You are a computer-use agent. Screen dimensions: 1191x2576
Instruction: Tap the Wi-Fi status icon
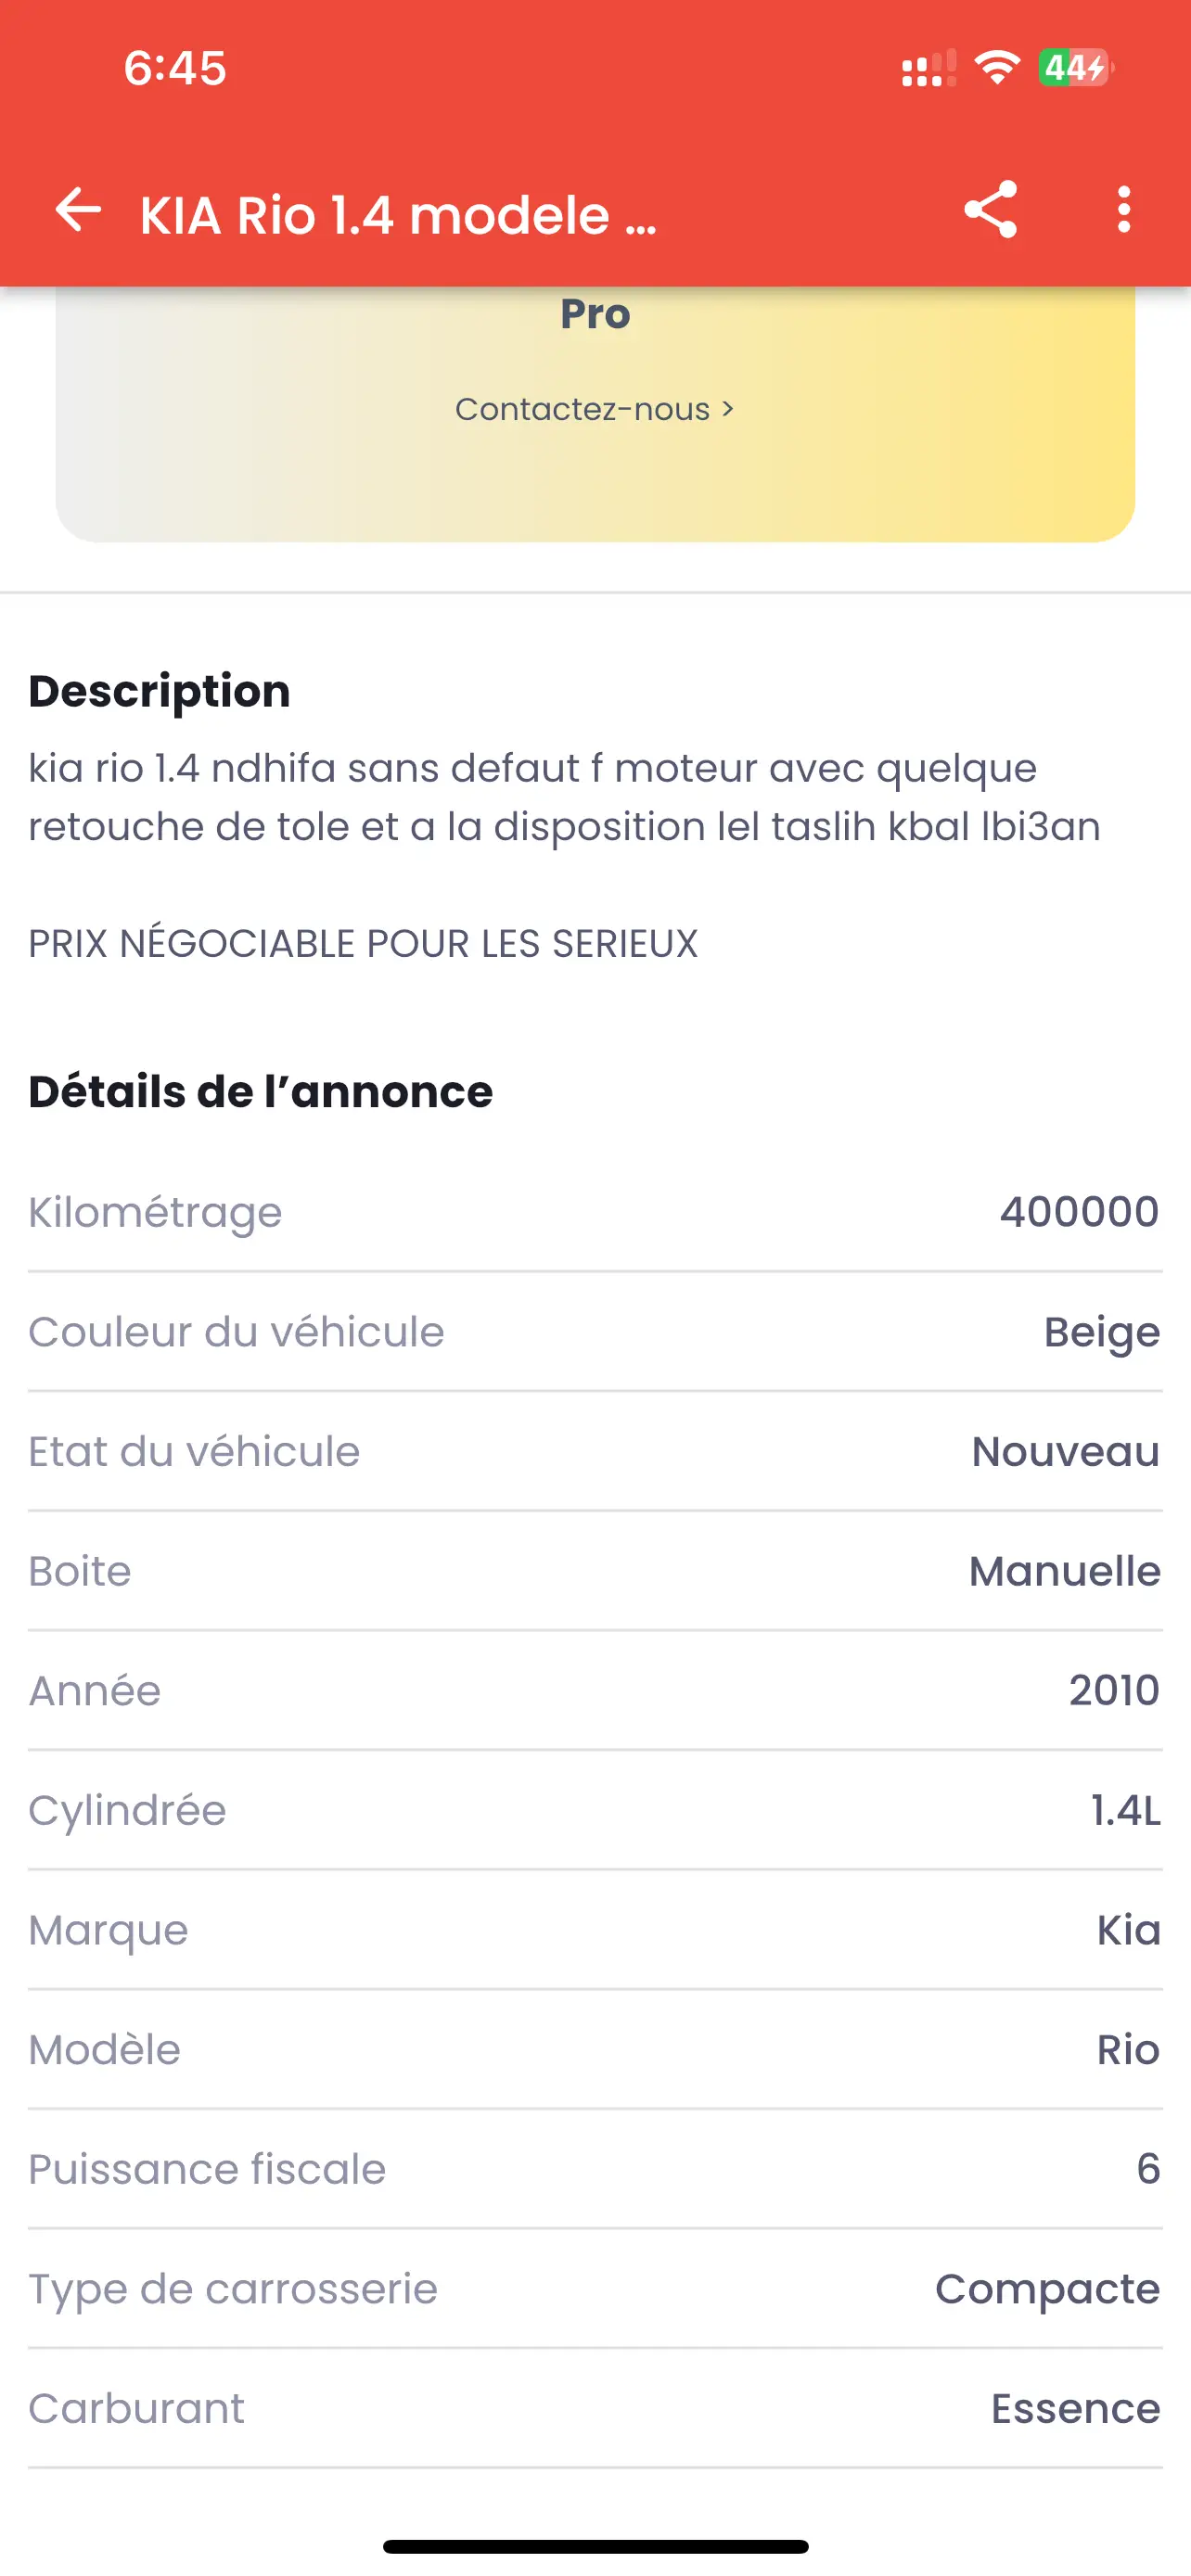click(996, 68)
